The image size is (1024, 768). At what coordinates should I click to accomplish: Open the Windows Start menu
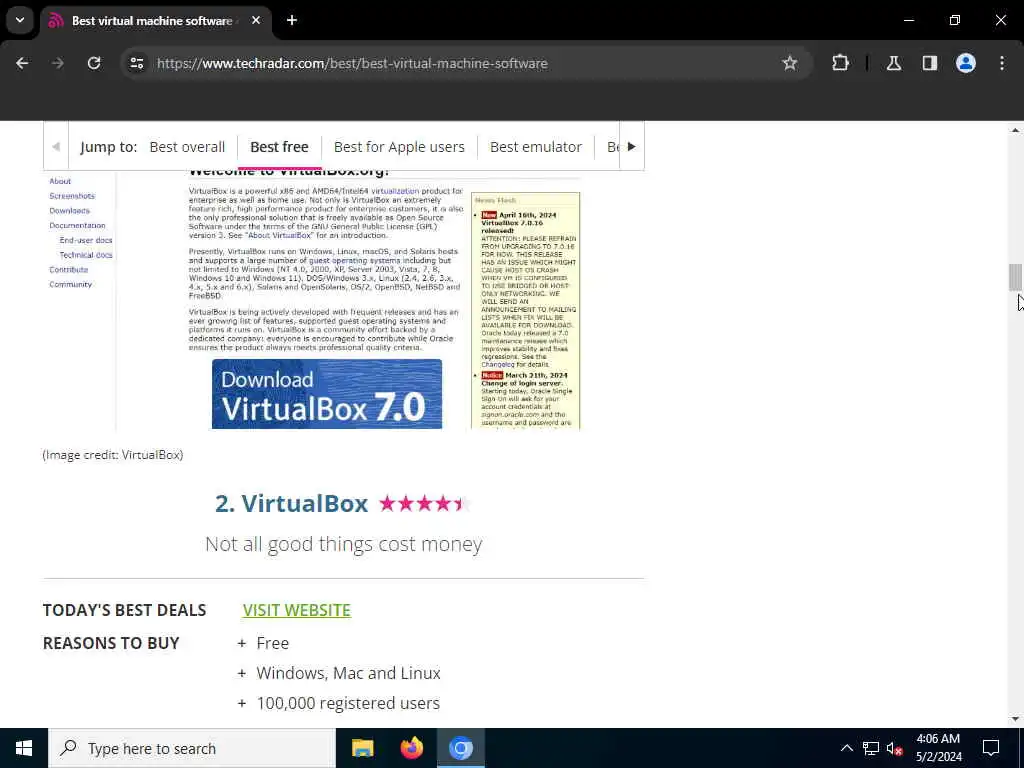click(x=24, y=748)
